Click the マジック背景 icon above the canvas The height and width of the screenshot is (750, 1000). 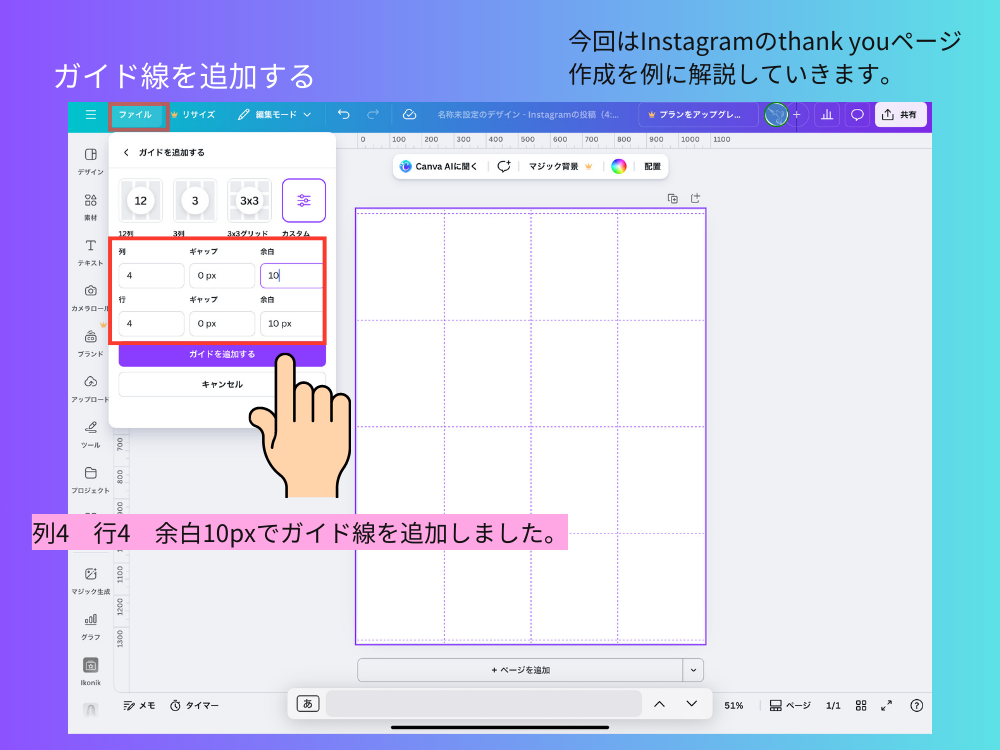tap(553, 166)
